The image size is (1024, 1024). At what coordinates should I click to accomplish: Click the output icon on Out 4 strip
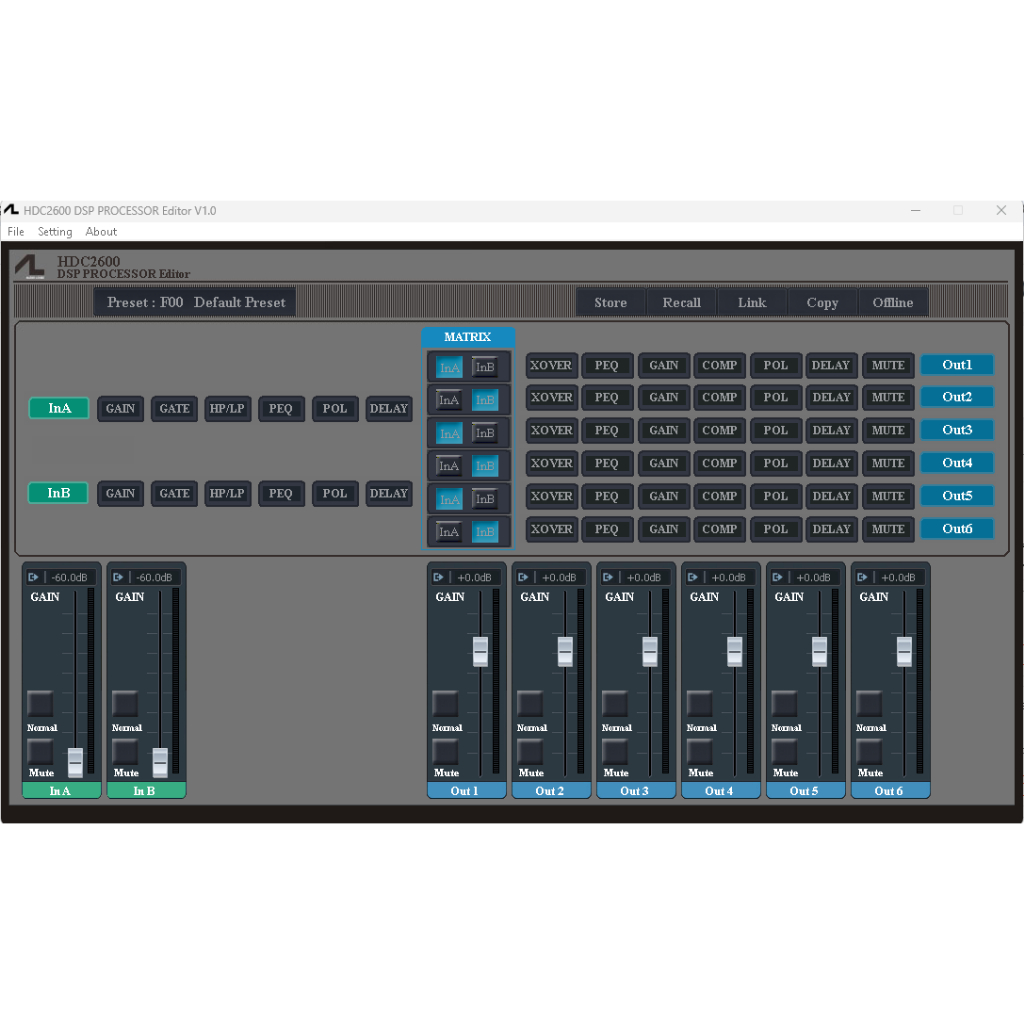pyautogui.click(x=693, y=577)
